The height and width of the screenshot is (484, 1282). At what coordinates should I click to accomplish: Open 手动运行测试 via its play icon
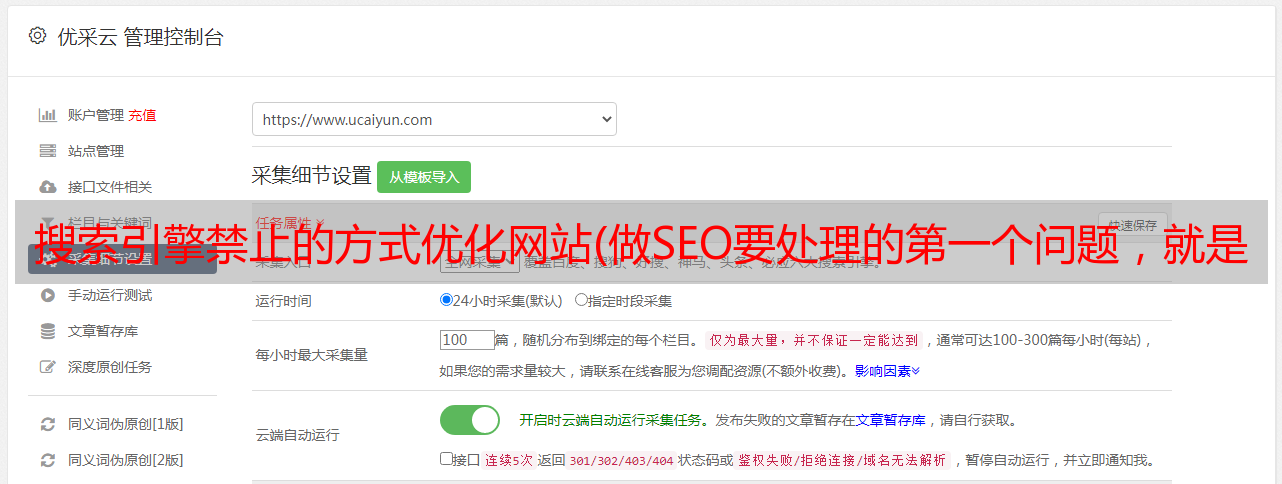point(47,295)
